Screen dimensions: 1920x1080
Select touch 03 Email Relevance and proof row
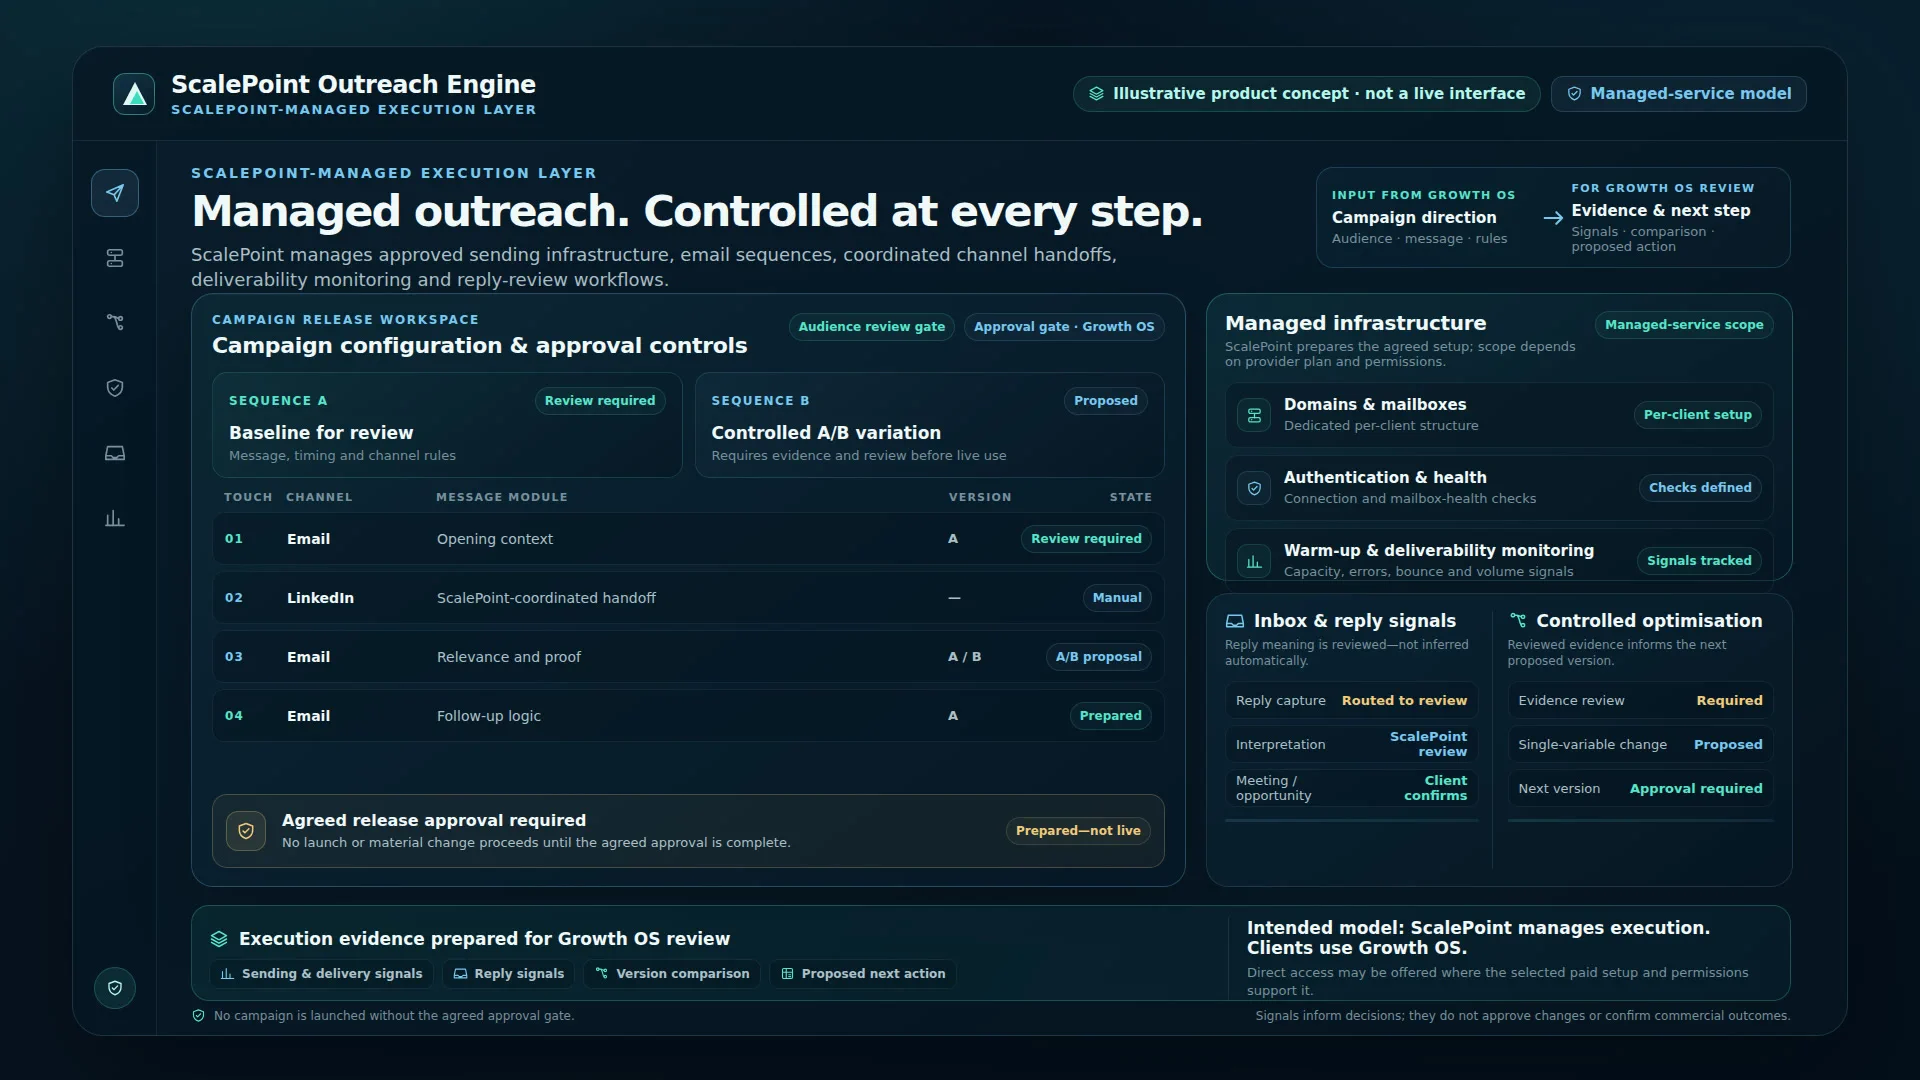[688, 657]
